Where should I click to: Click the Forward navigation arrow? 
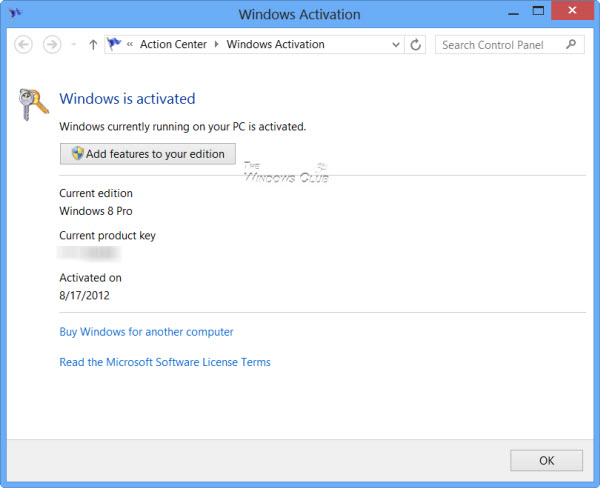click(52, 45)
